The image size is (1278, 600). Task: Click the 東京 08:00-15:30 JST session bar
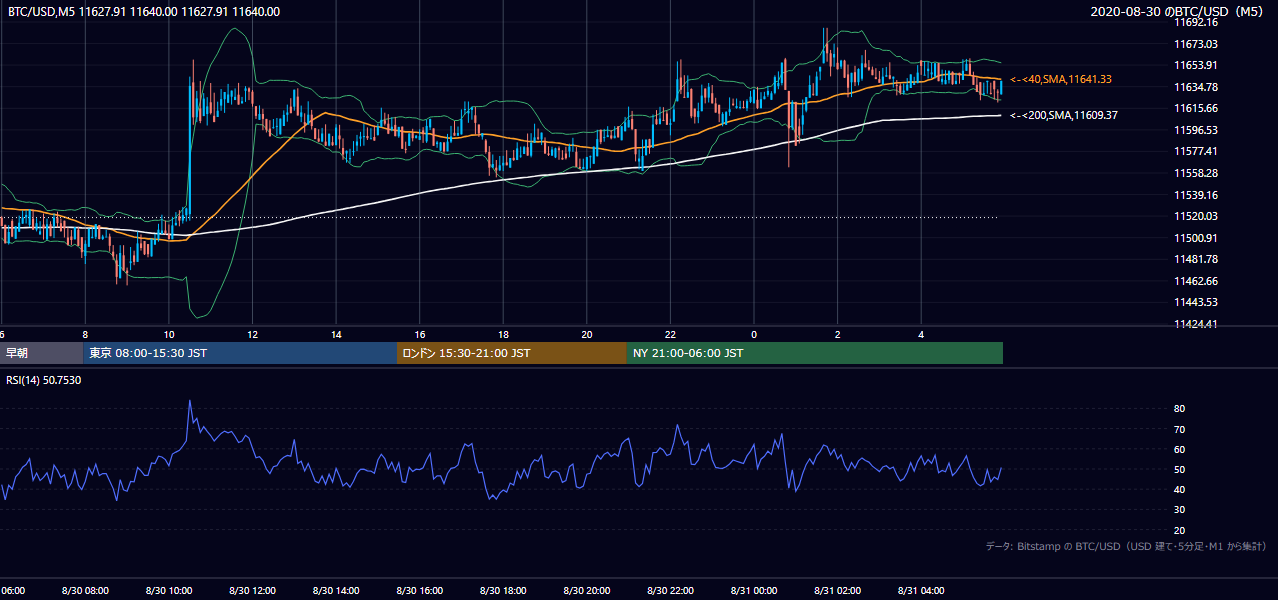point(240,353)
